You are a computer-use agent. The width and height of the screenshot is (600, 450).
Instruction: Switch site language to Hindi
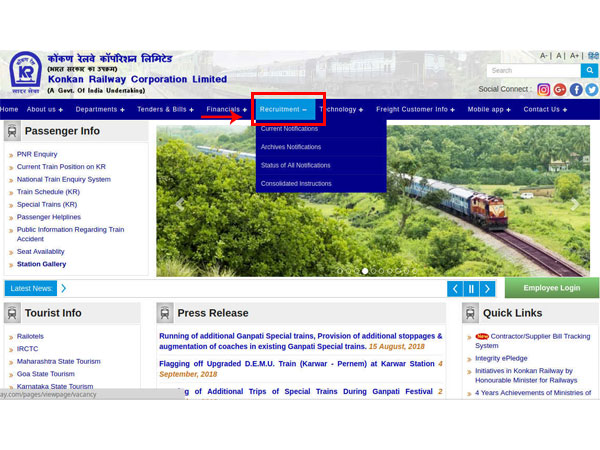pyautogui.click(x=593, y=56)
